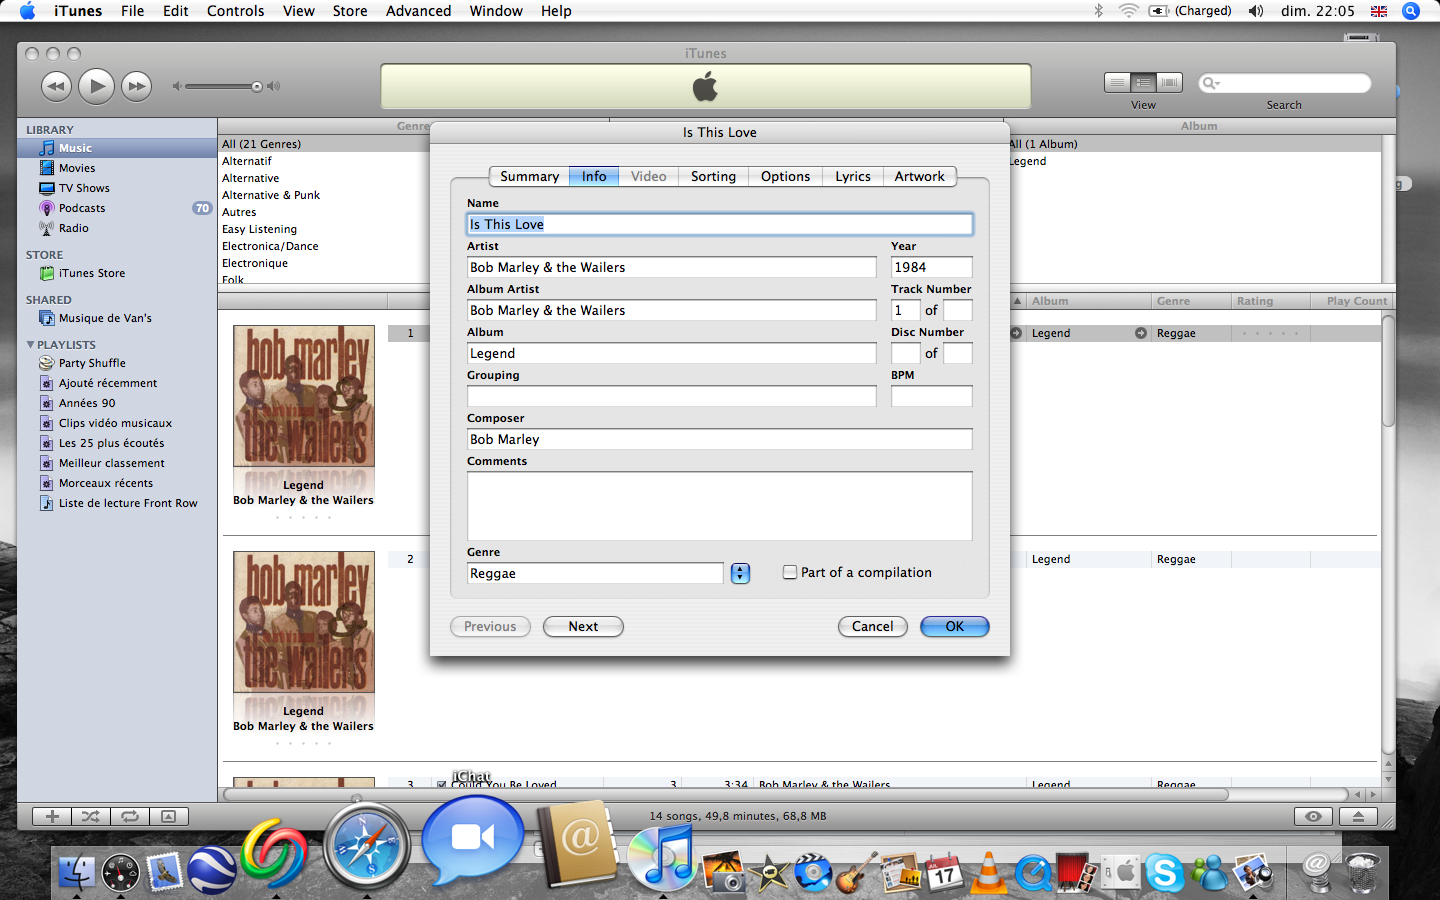
Task: Open the Spotlight search icon
Action: click(x=1411, y=11)
